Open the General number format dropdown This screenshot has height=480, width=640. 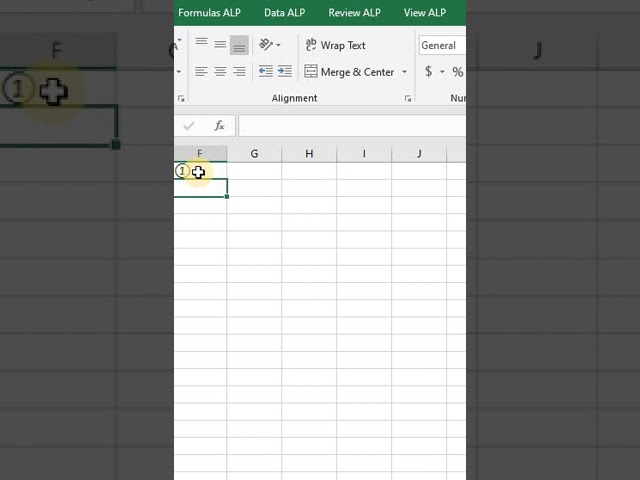tap(442, 45)
